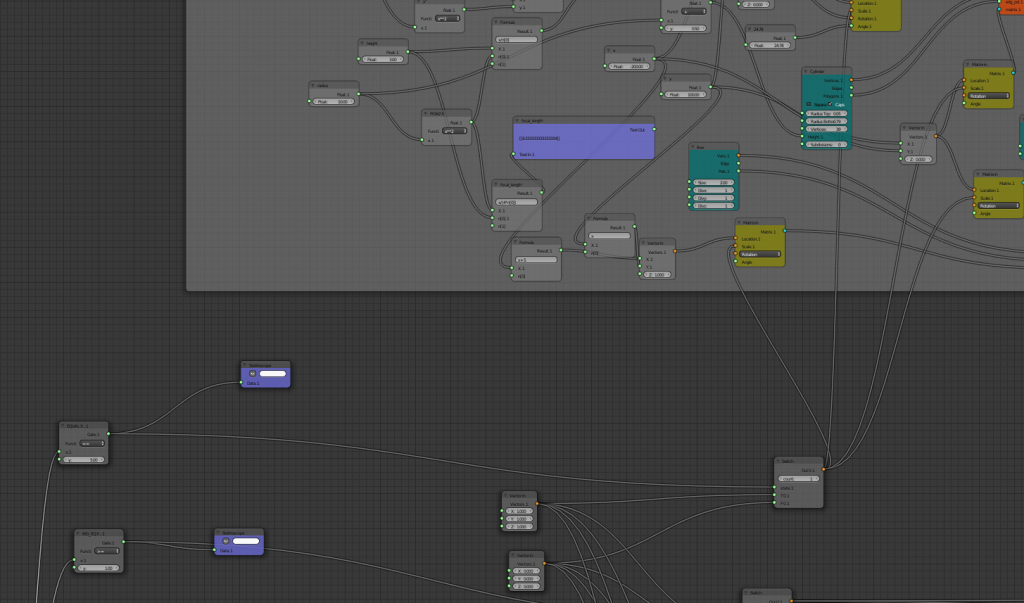Click the y 0.50 value field

coord(685,28)
